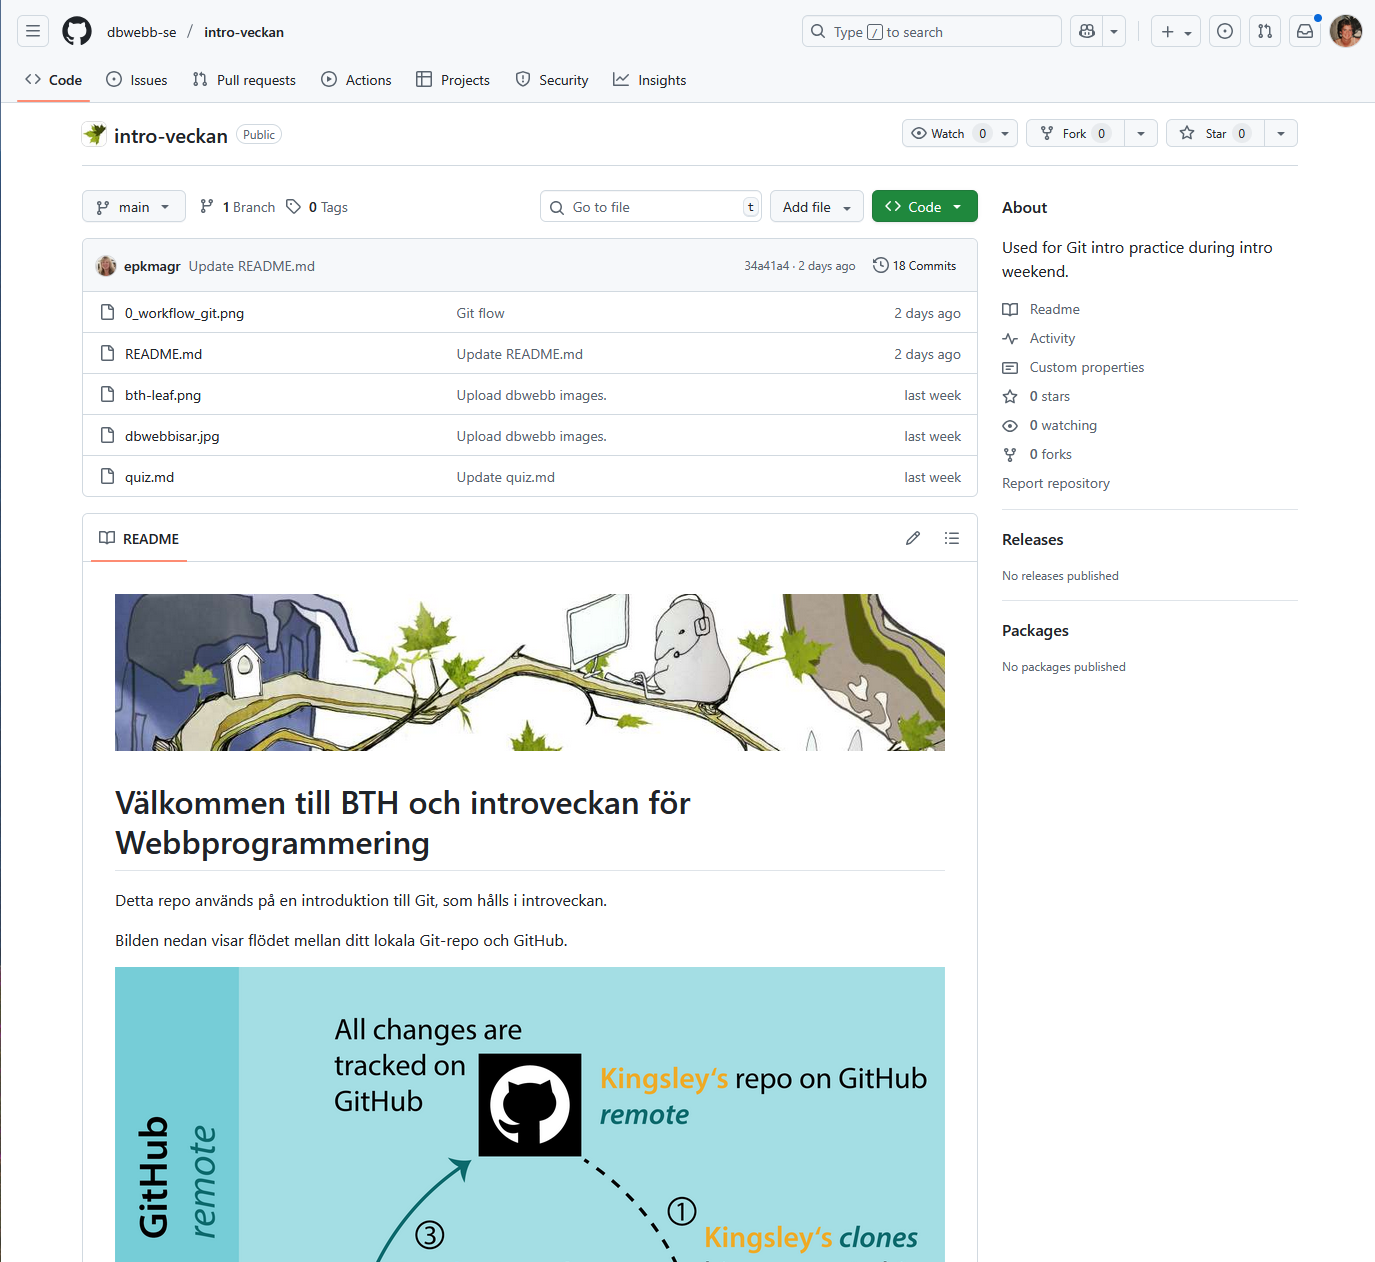
Task: Expand the Copilot dropdown arrow
Action: (1114, 31)
